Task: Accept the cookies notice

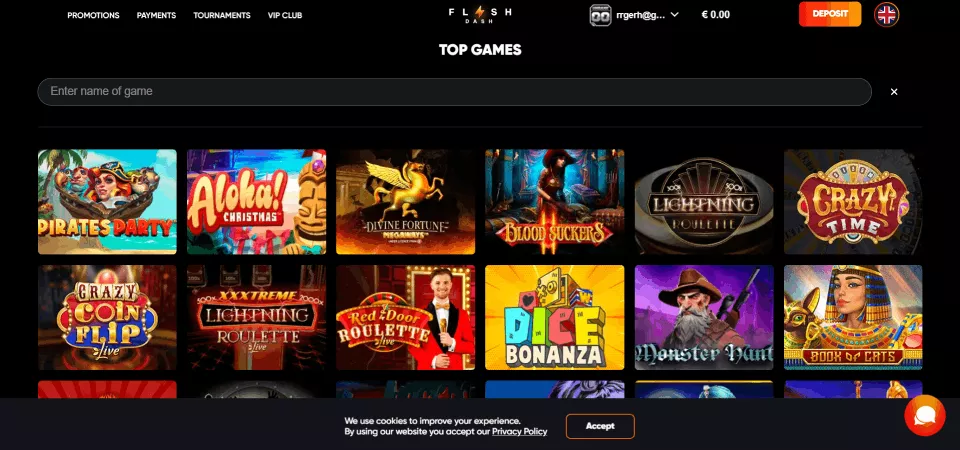Action: point(600,426)
